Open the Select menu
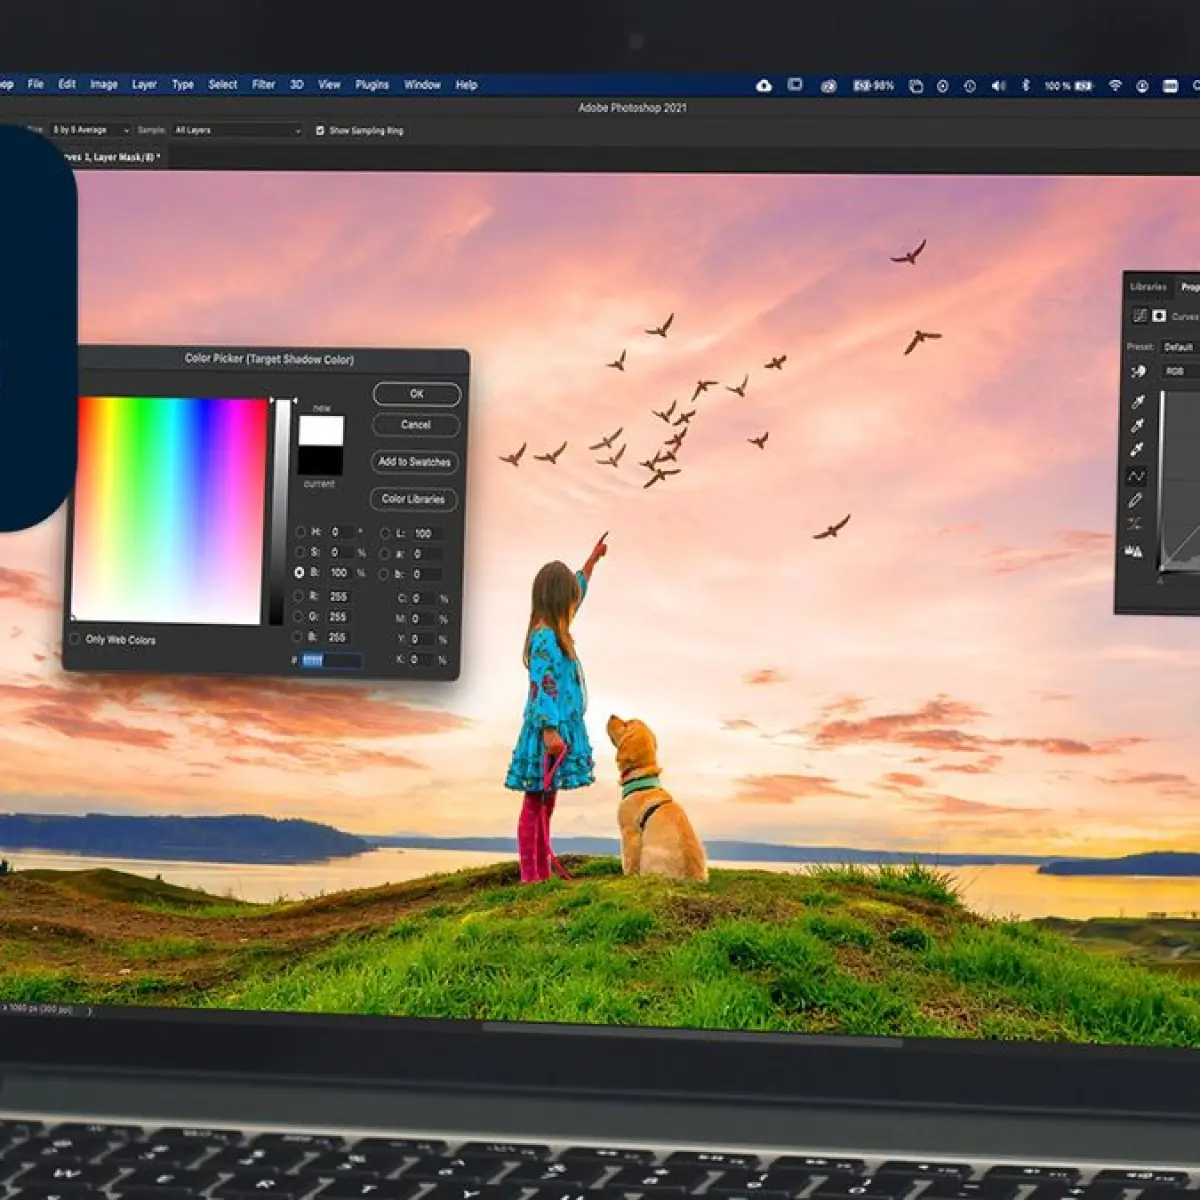The height and width of the screenshot is (1200, 1200). pyautogui.click(x=223, y=85)
